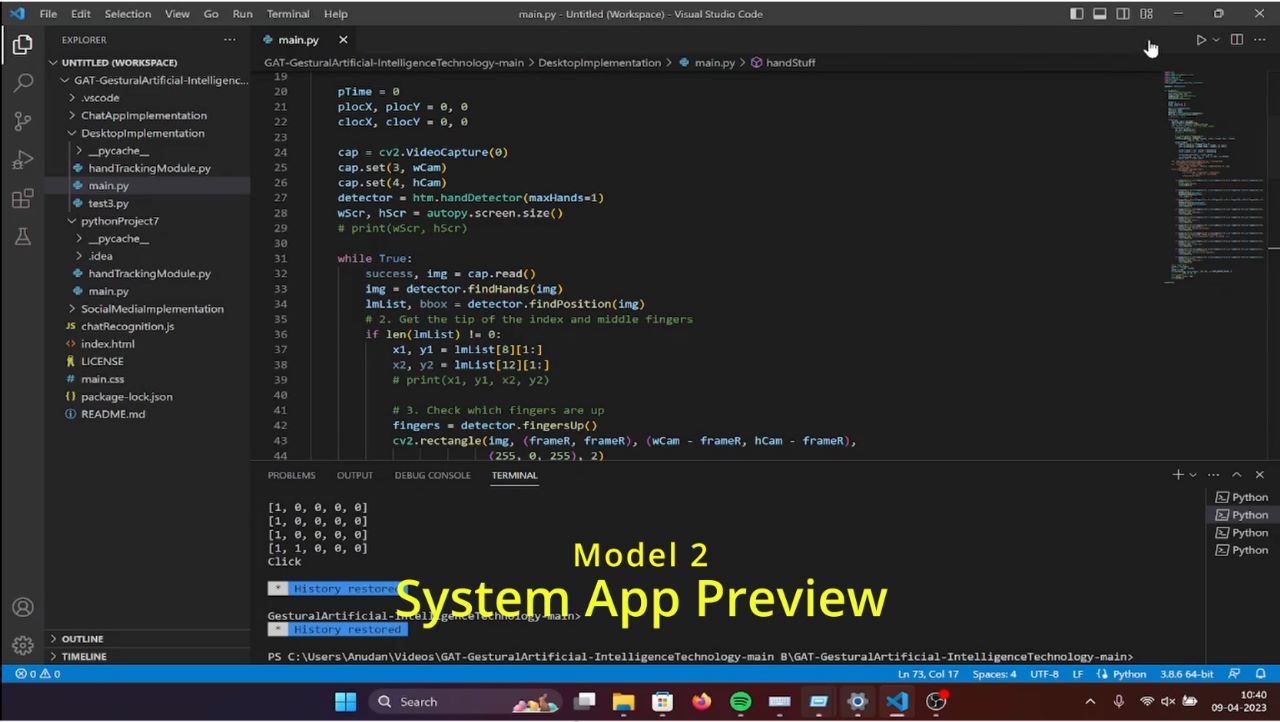Open the File menu
This screenshot has height=722, width=1280.
[x=48, y=14]
